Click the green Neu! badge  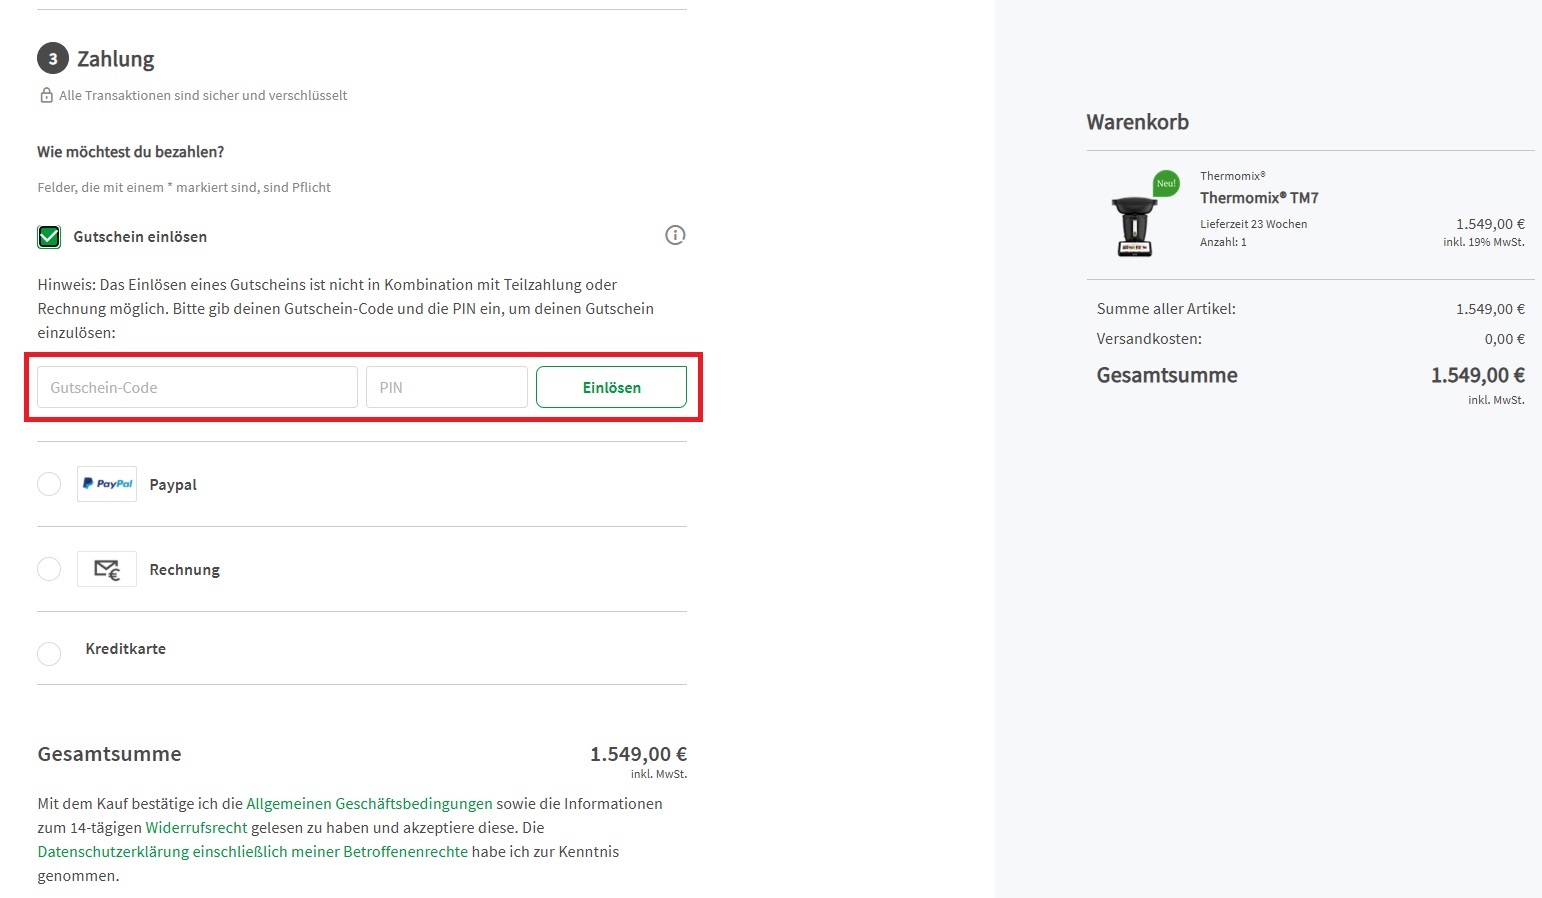1166,183
